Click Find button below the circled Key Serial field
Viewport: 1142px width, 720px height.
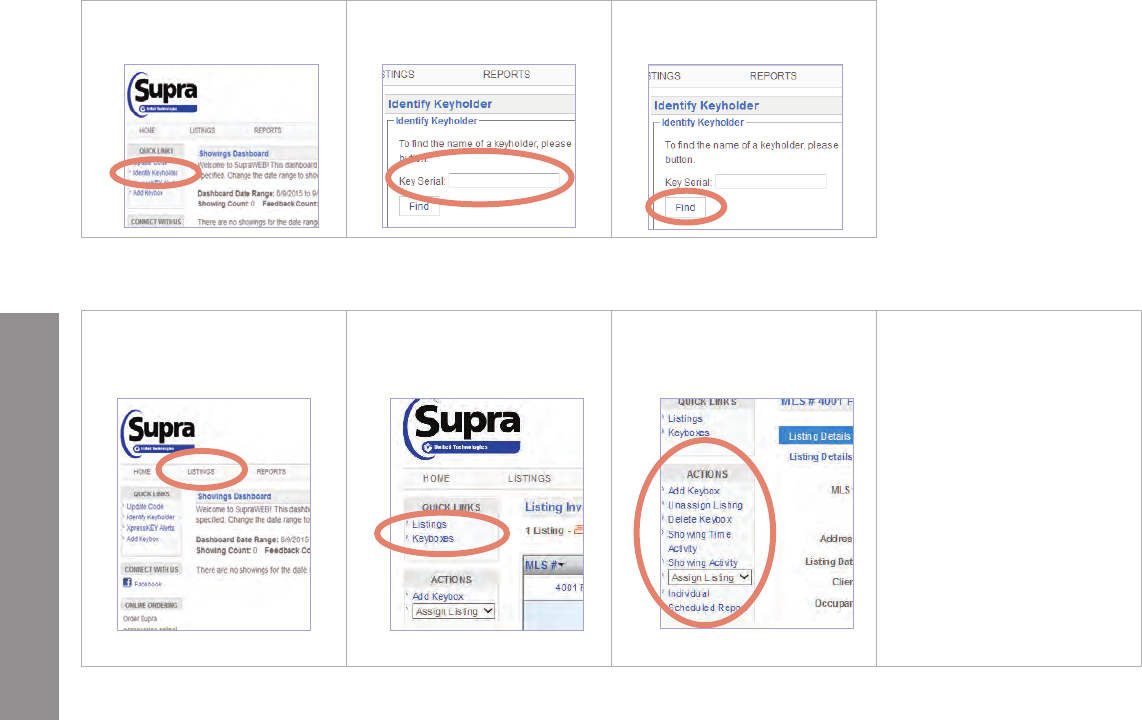tap(419, 207)
